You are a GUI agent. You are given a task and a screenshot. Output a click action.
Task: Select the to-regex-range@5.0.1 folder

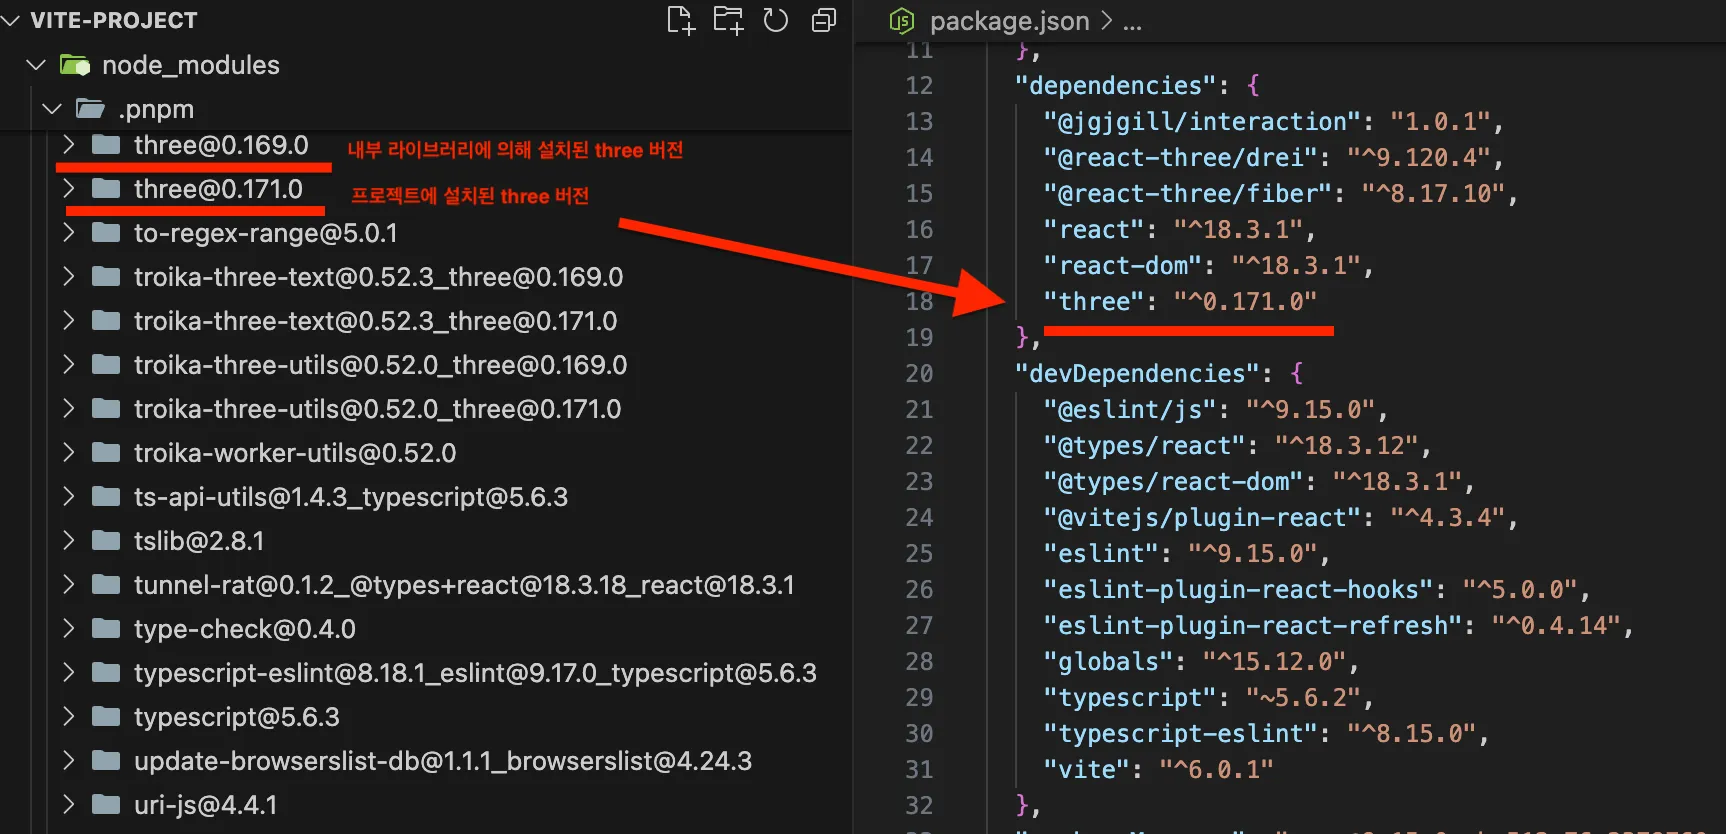coord(265,233)
